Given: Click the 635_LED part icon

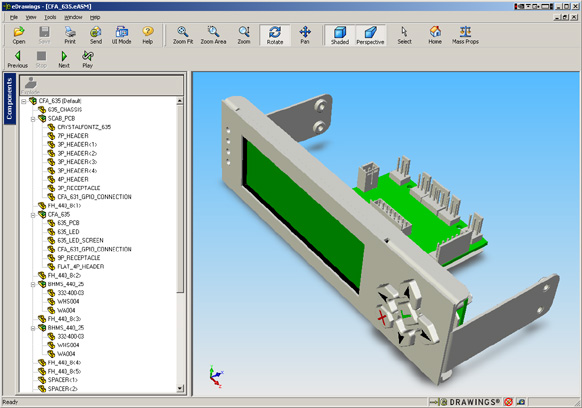Looking at the screenshot, I should pos(51,232).
